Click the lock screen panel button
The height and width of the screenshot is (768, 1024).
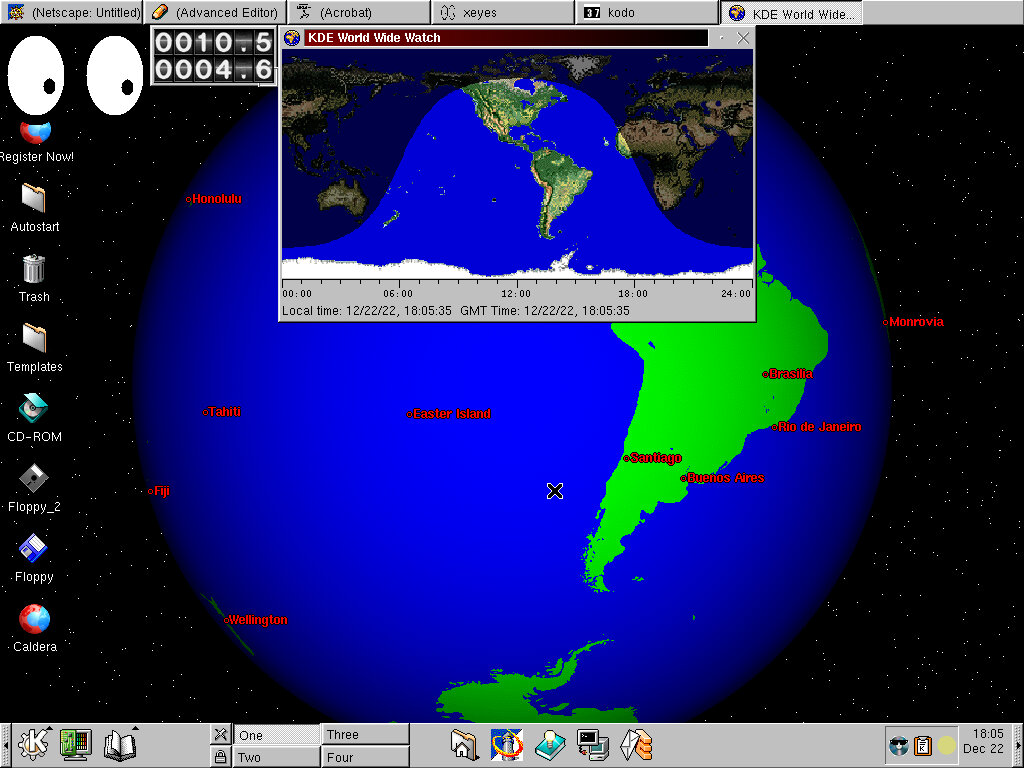point(220,757)
